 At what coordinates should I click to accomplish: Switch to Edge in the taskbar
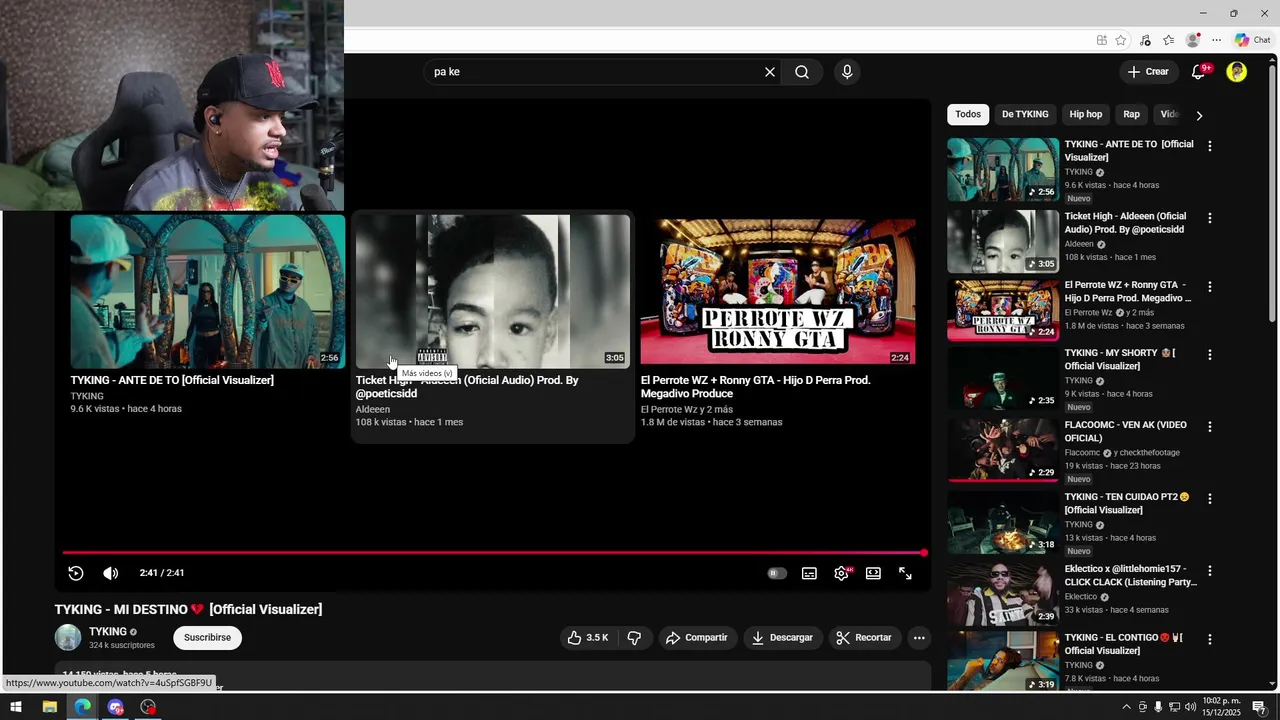(82, 707)
